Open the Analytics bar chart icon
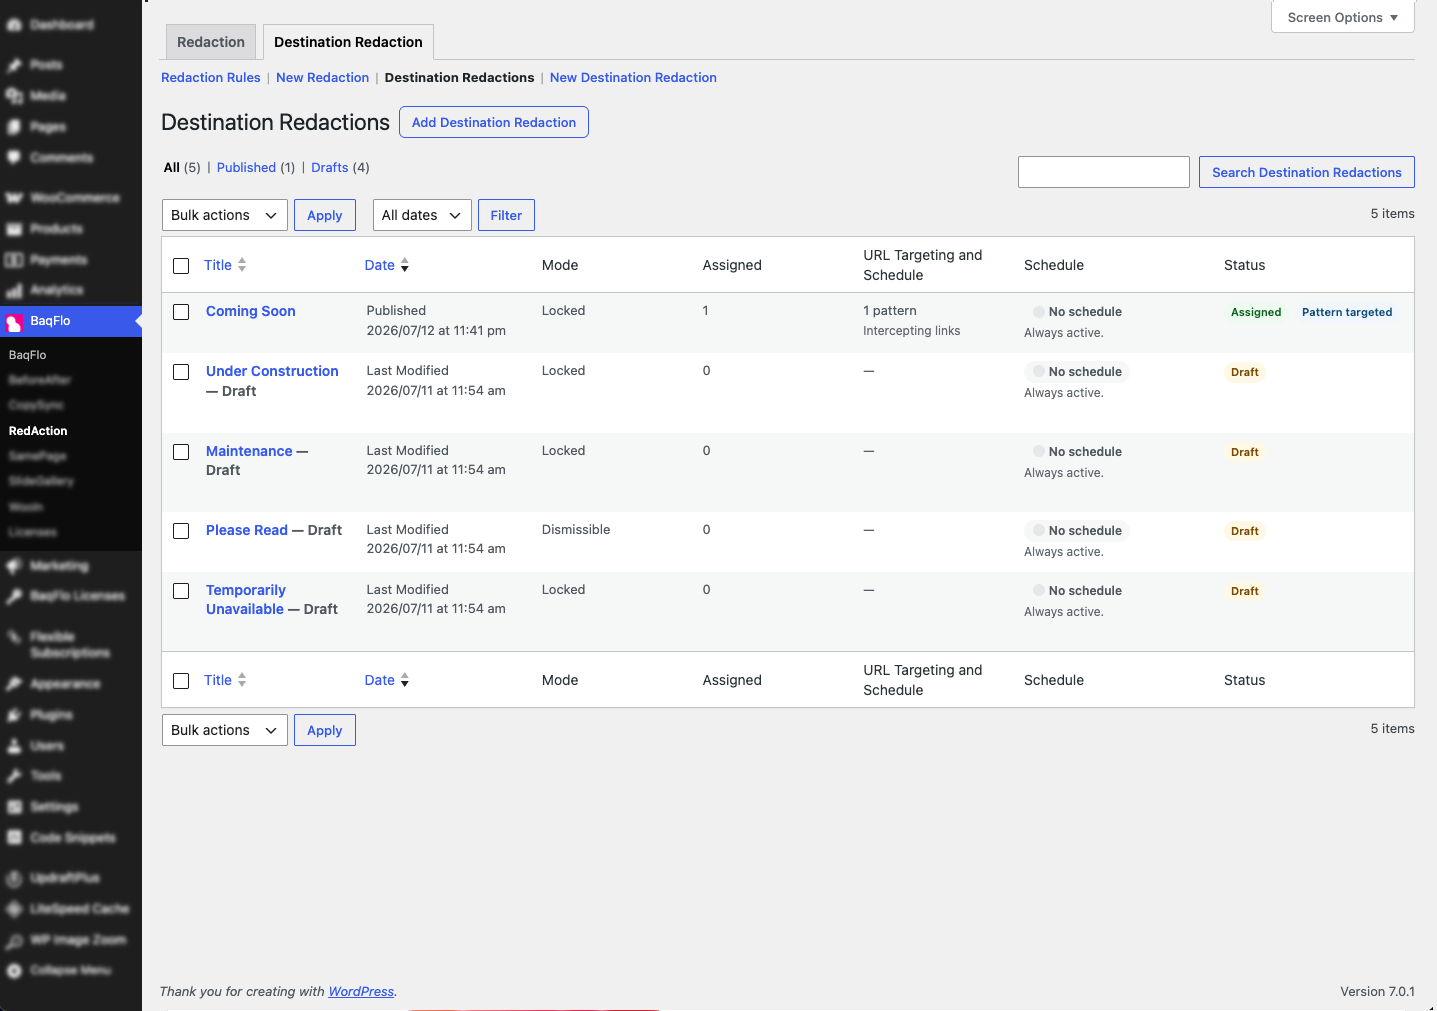 pos(15,290)
